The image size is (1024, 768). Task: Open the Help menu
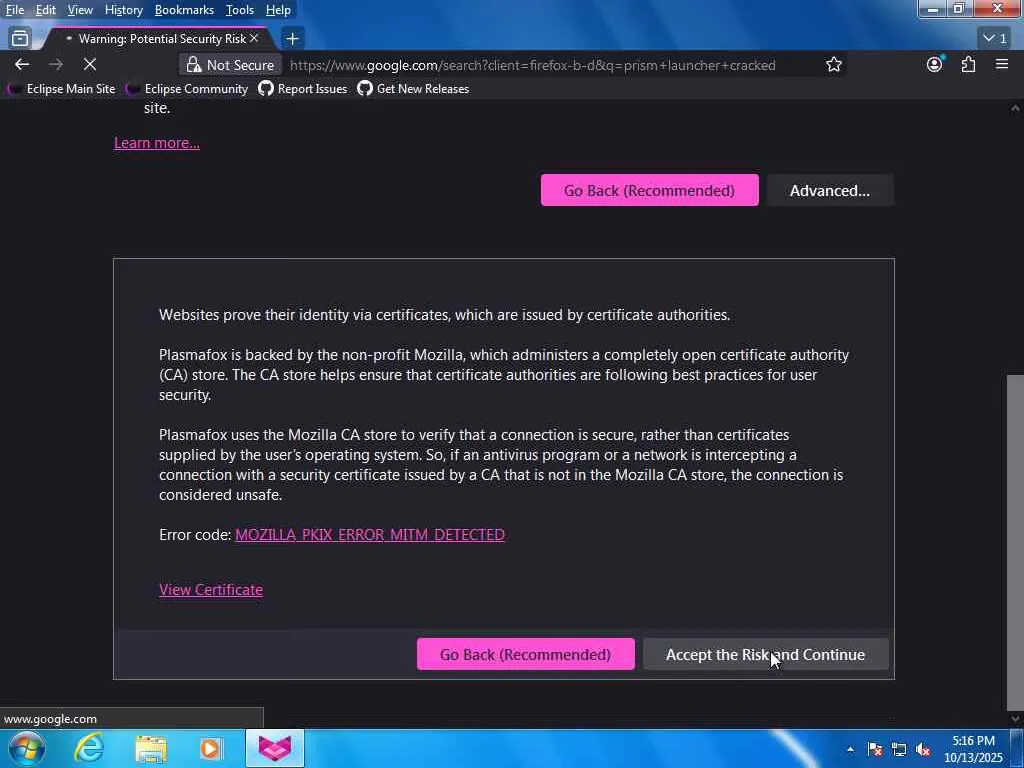(x=278, y=10)
